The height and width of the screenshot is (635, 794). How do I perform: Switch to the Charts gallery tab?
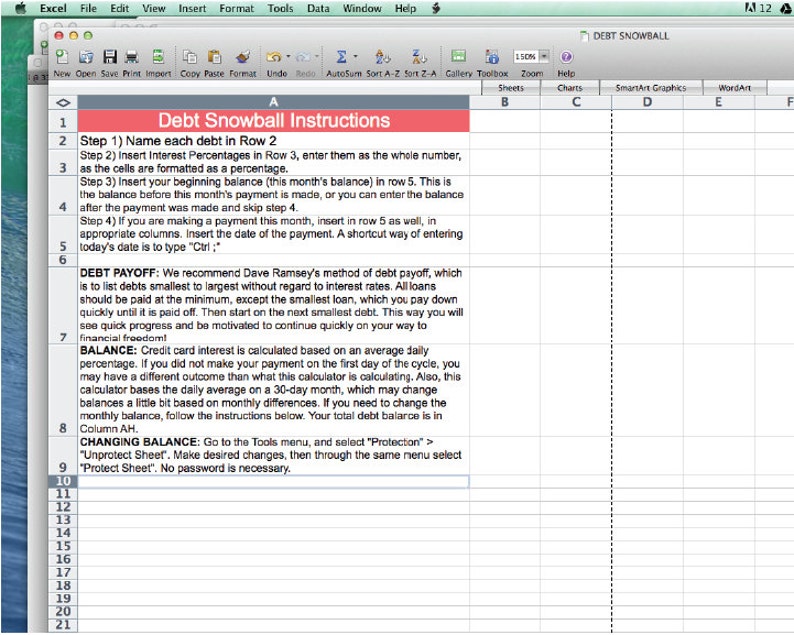tap(570, 88)
